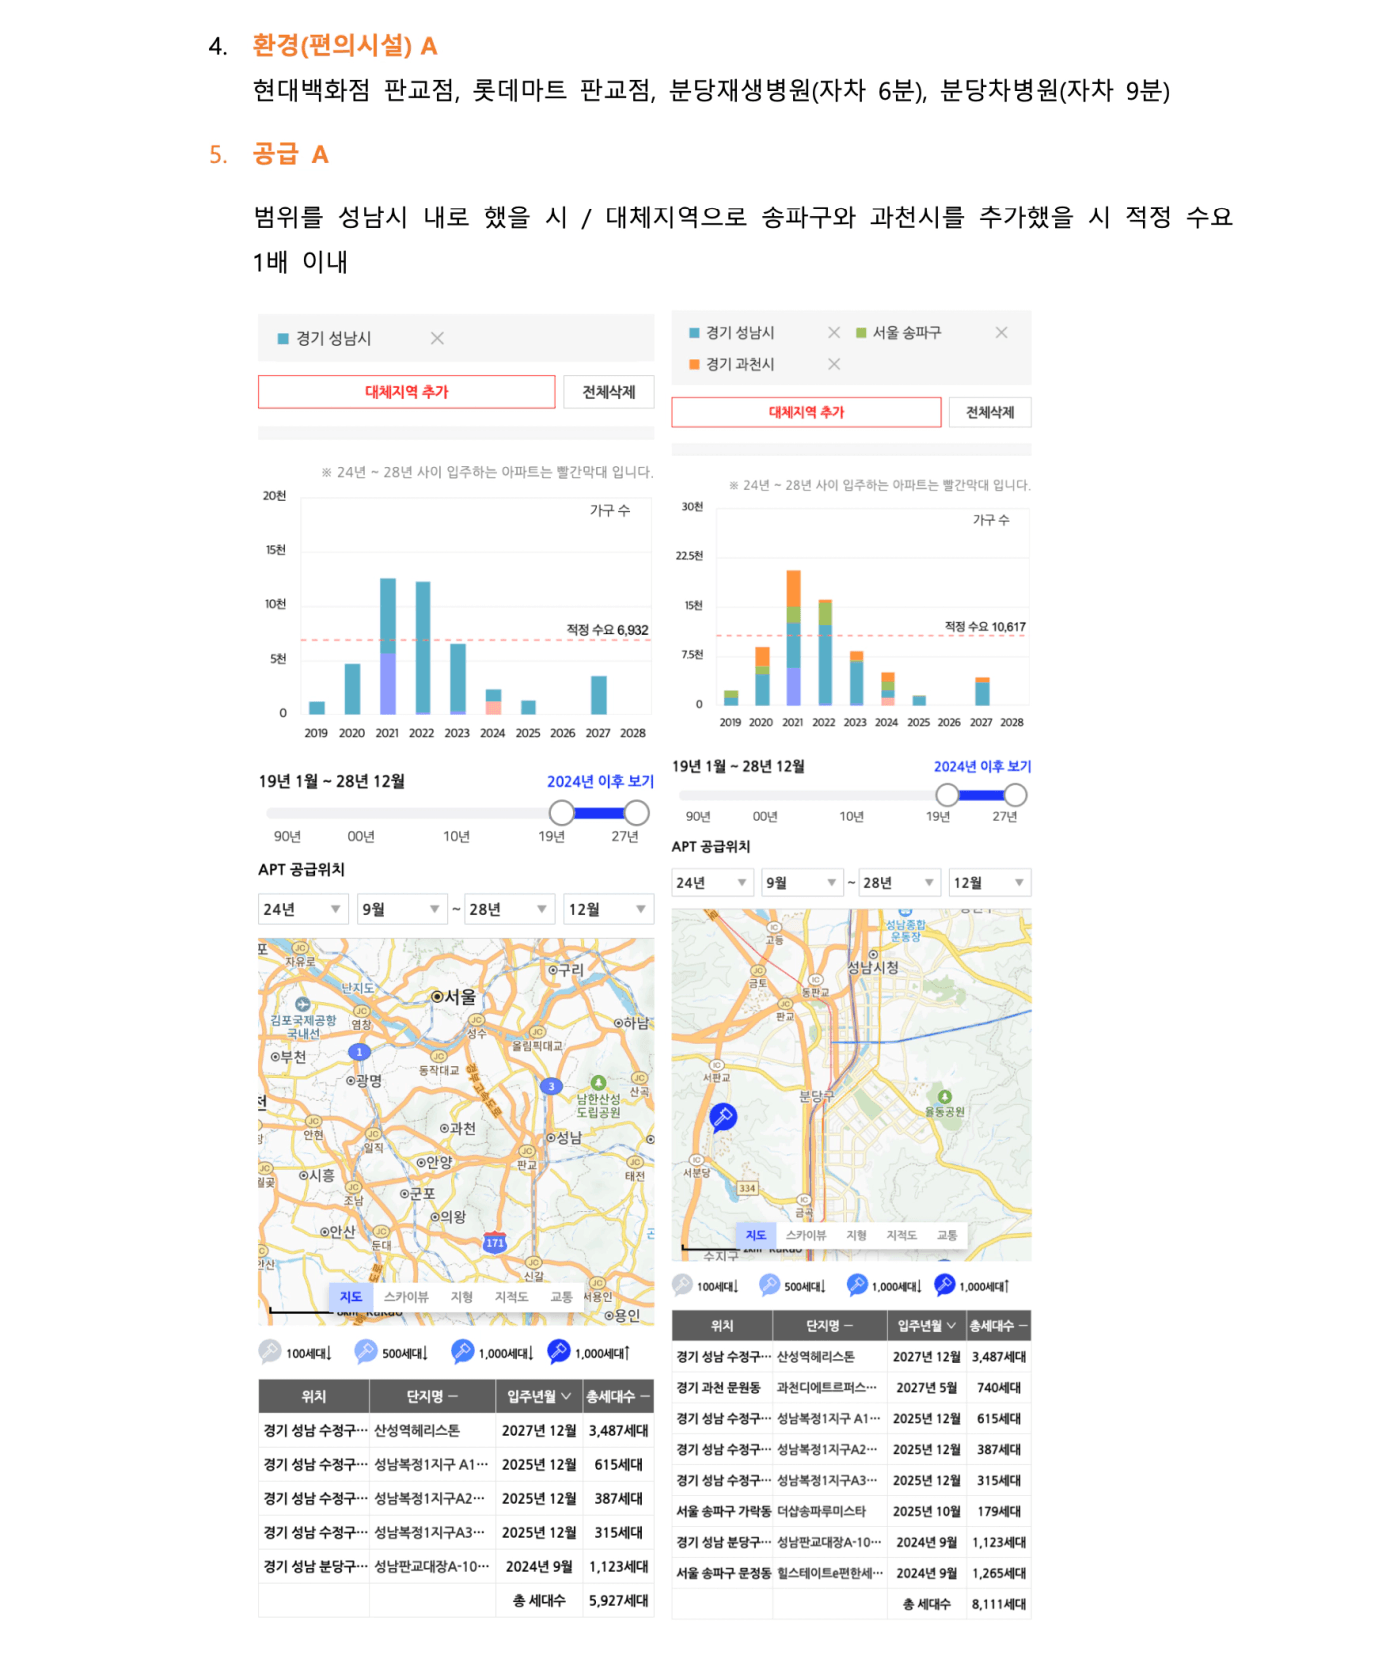Switch right map to 교통 view

pos(947,1235)
